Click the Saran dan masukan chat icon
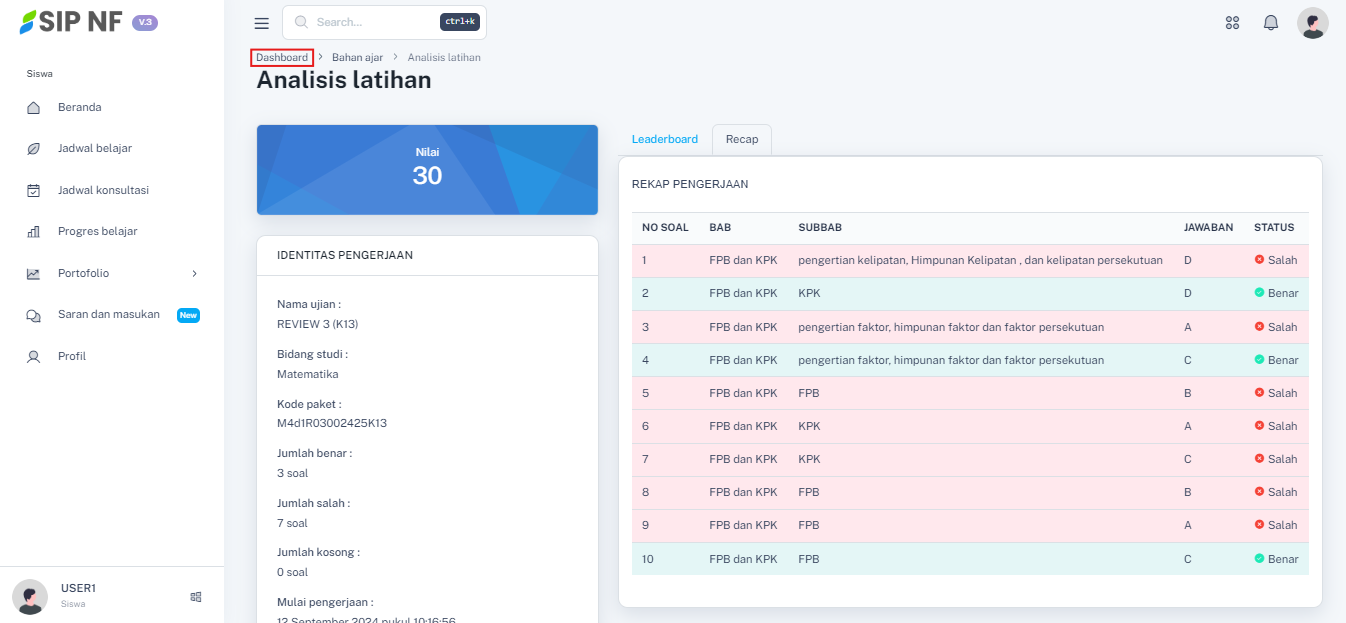1346x623 pixels. pyautogui.click(x=33, y=315)
